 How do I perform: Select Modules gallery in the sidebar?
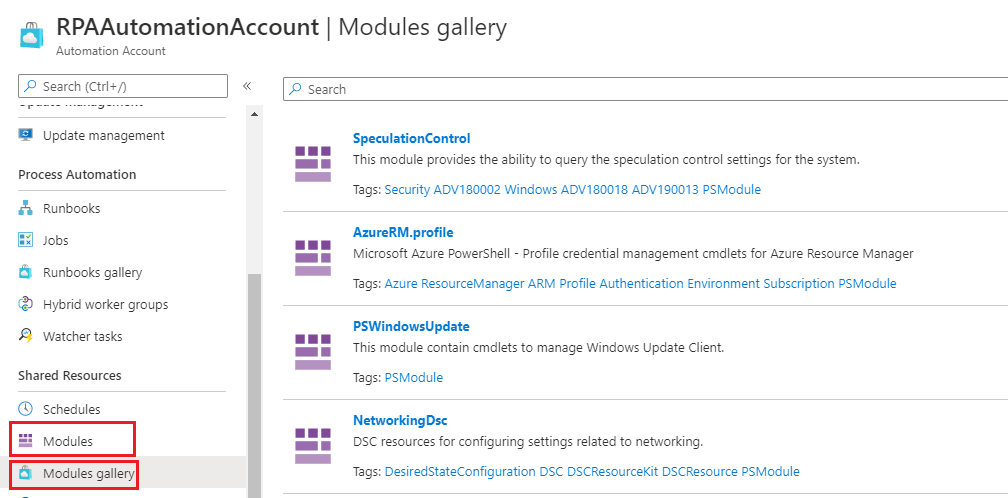coord(88,473)
